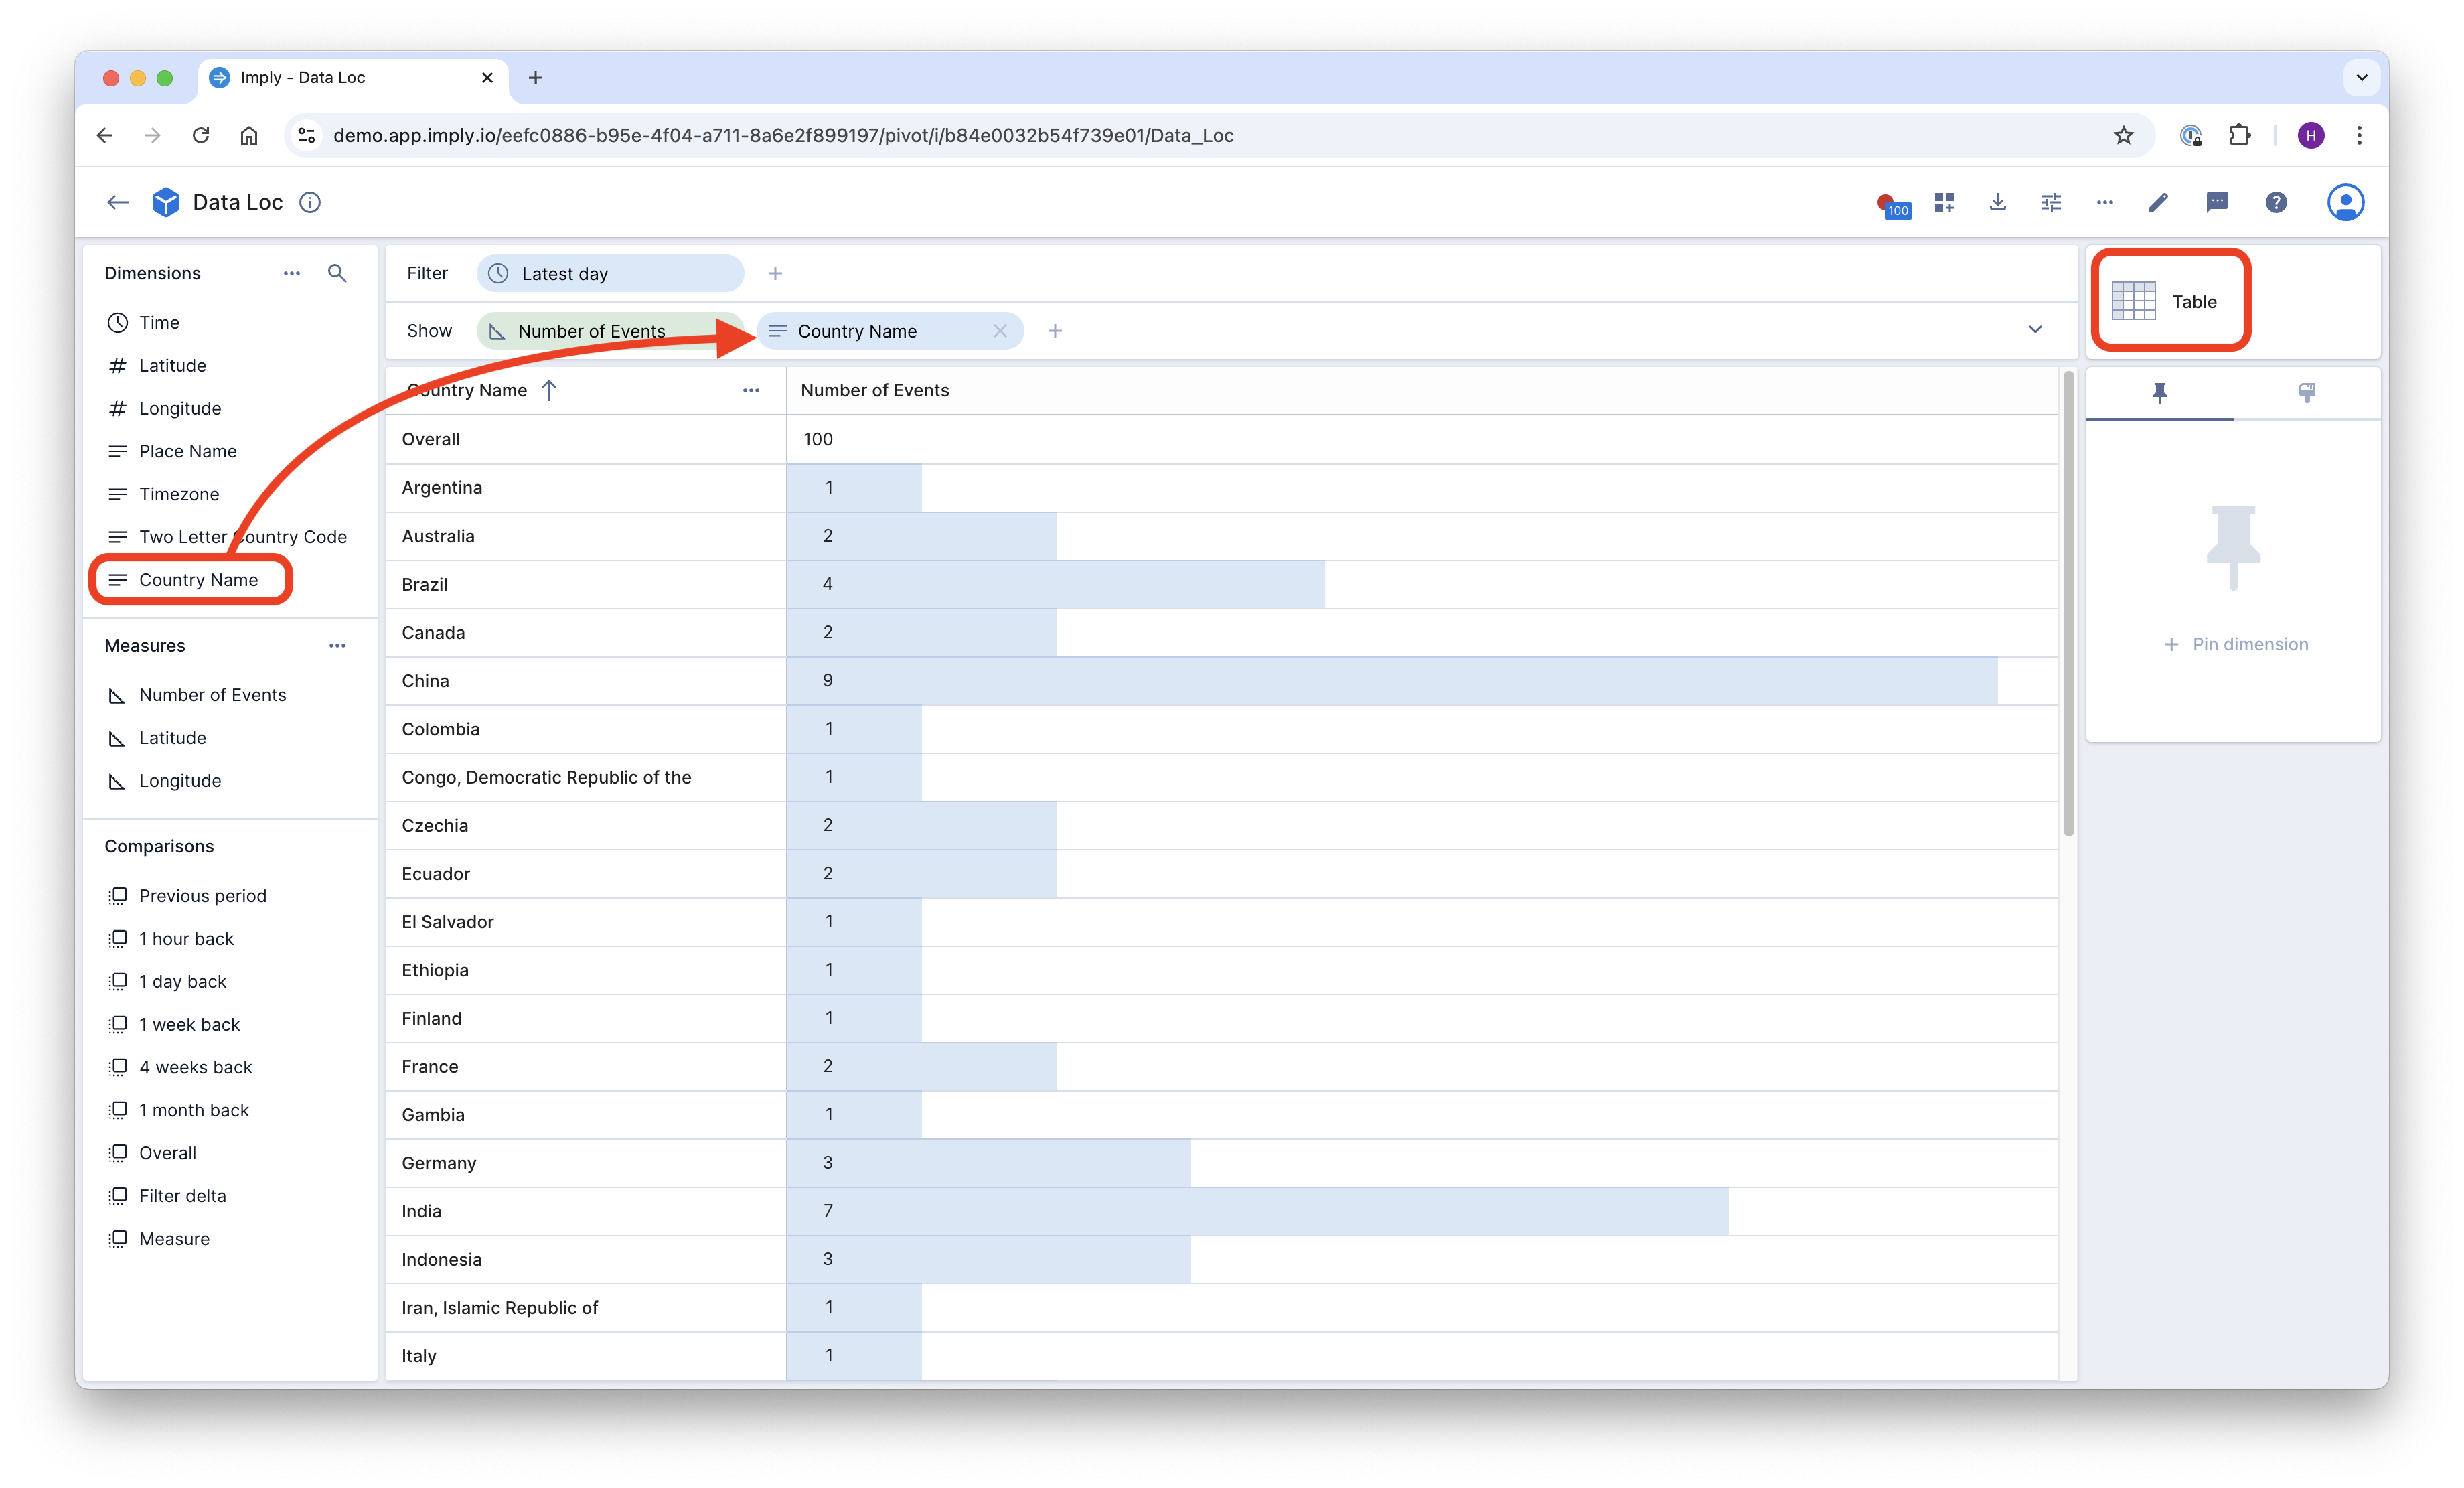Image resolution: width=2464 pixels, height=1488 pixels.
Task: Select the pin panel tab
Action: 2160,393
